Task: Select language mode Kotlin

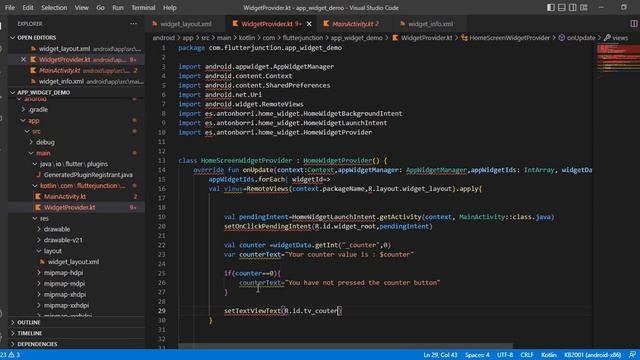Action: tap(549, 355)
